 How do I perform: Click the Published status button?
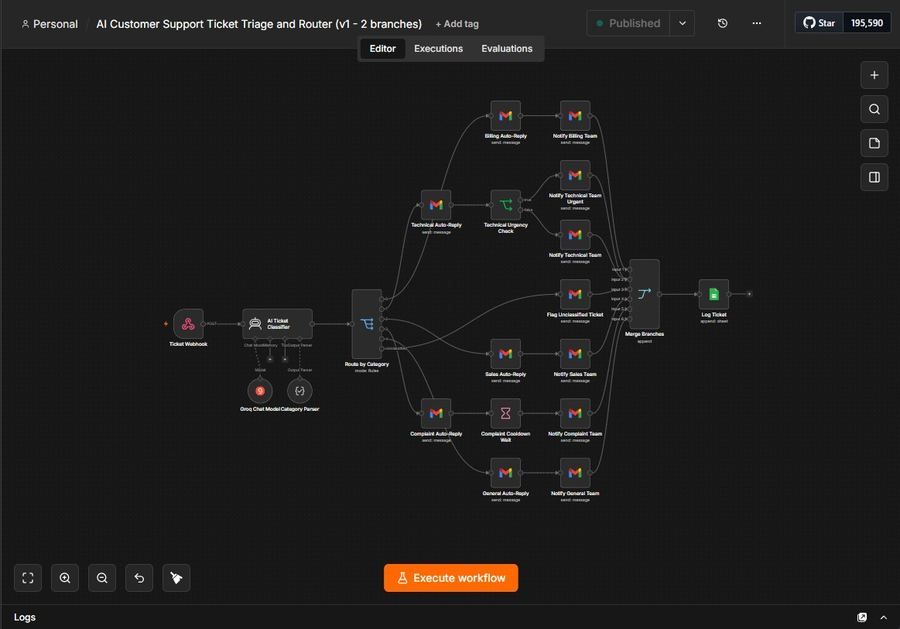tap(629, 24)
